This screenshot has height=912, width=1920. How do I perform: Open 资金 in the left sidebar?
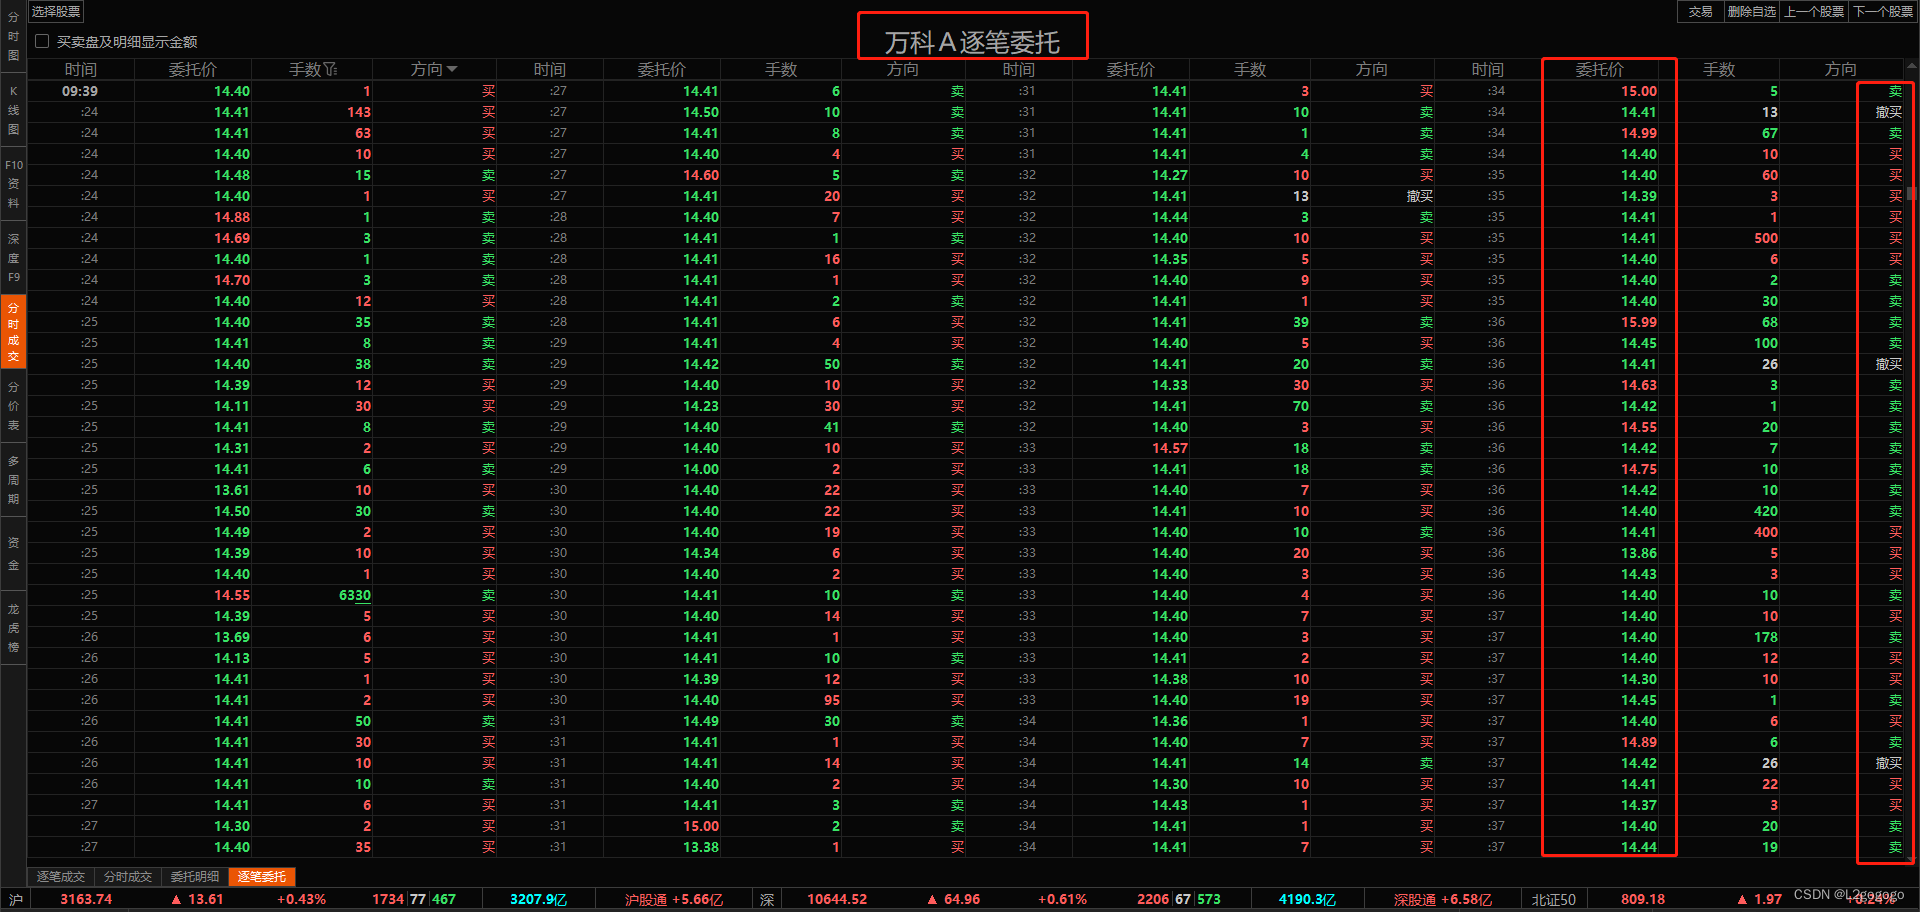(13, 554)
